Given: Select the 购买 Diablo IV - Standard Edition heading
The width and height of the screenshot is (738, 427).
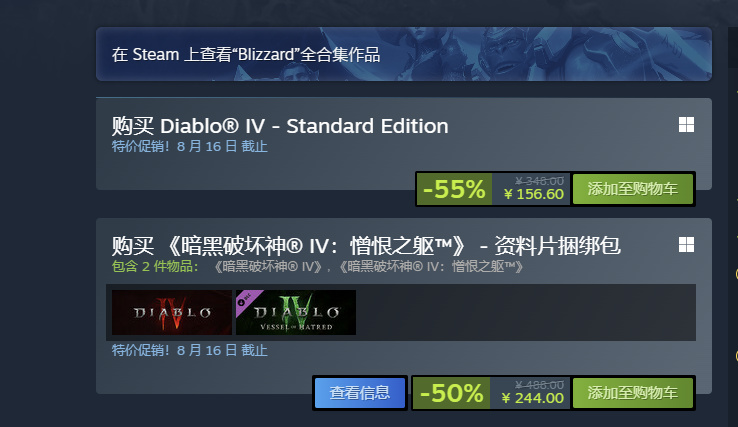Looking at the screenshot, I should (x=280, y=126).
